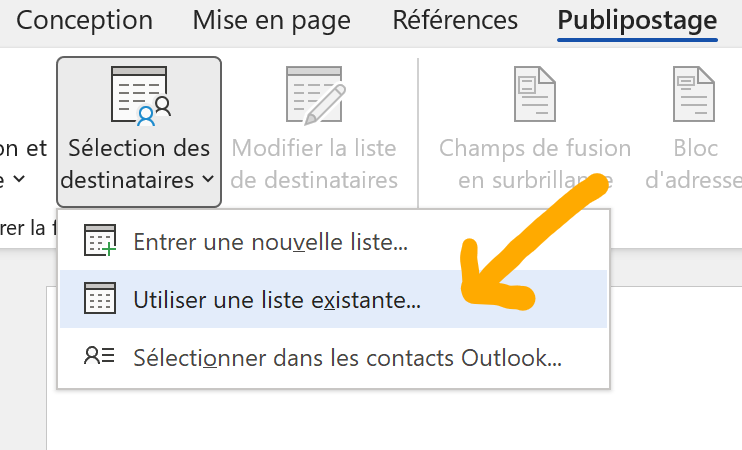Click the Outlook contacts person icon

click(x=99, y=355)
